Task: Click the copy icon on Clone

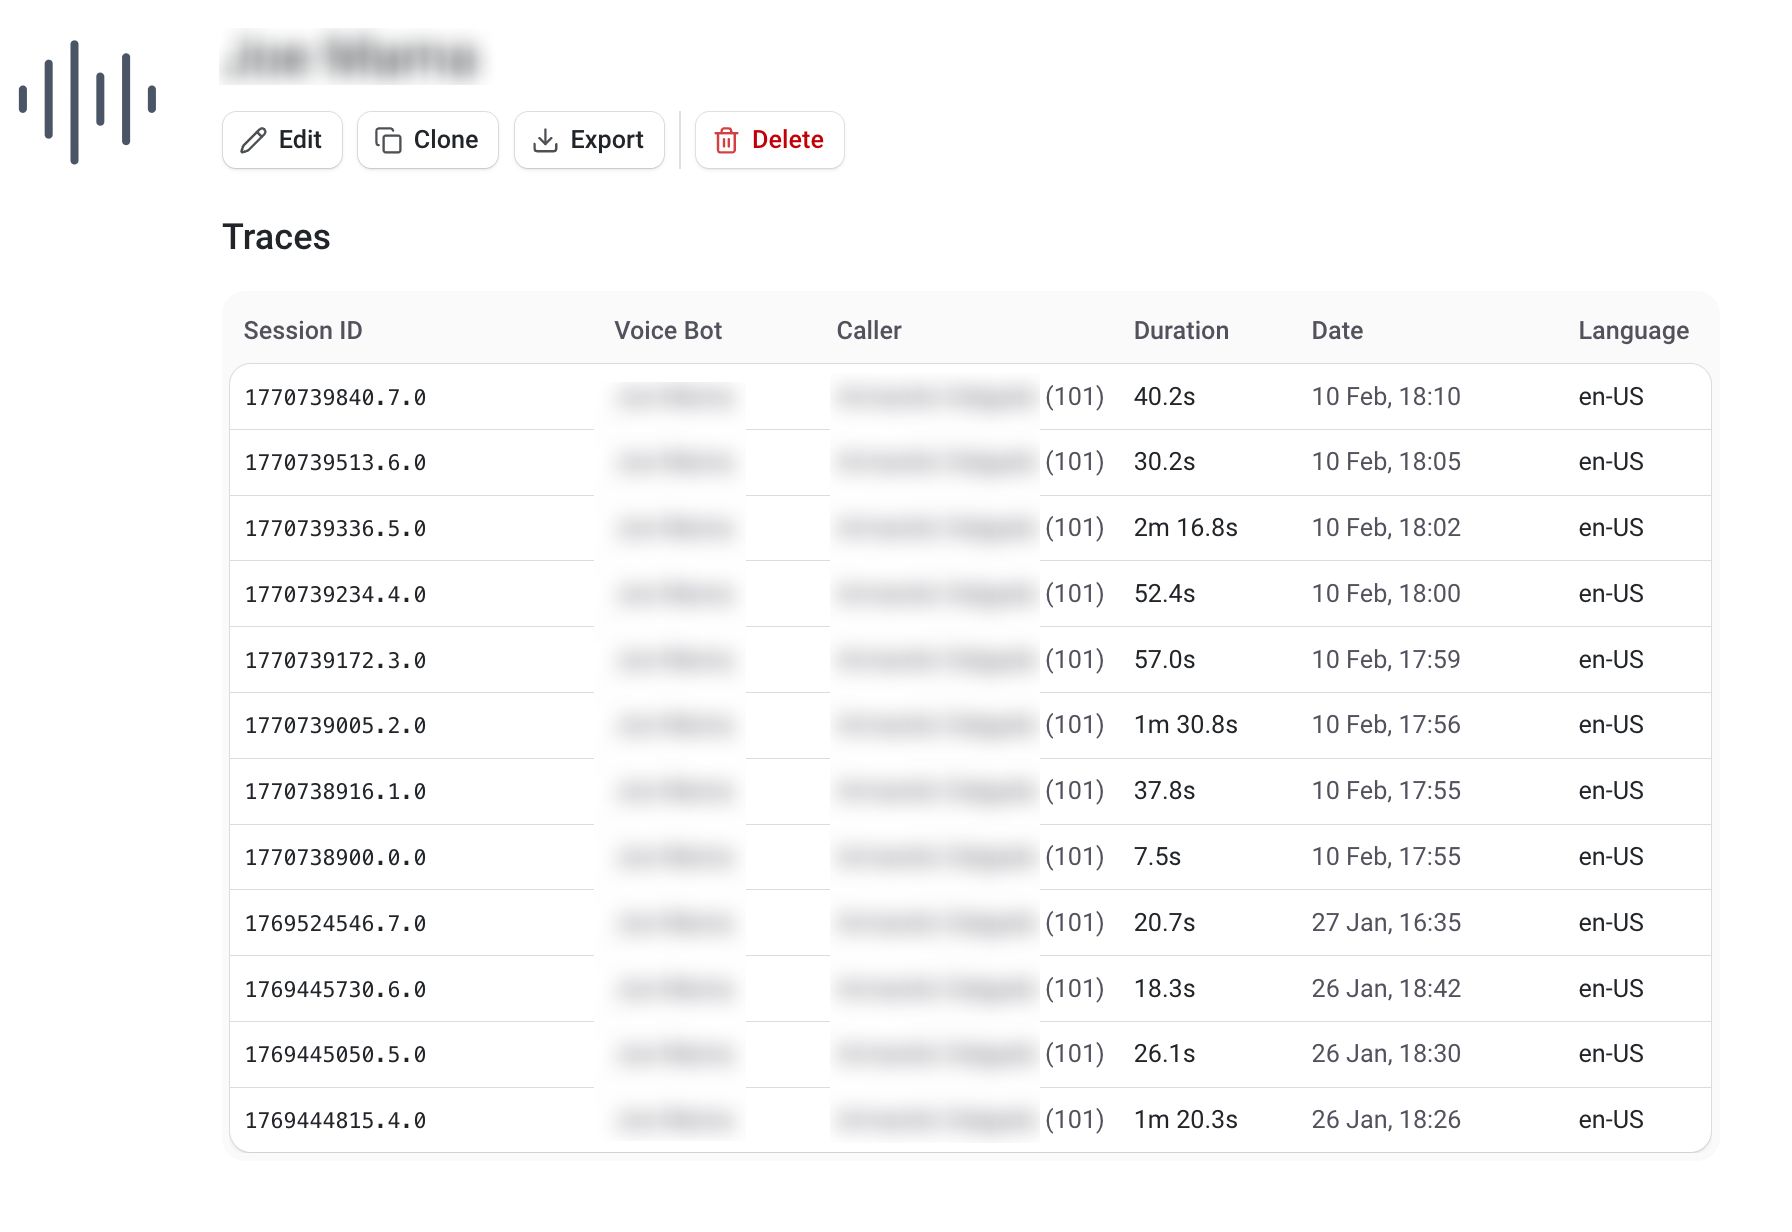Action: point(388,140)
